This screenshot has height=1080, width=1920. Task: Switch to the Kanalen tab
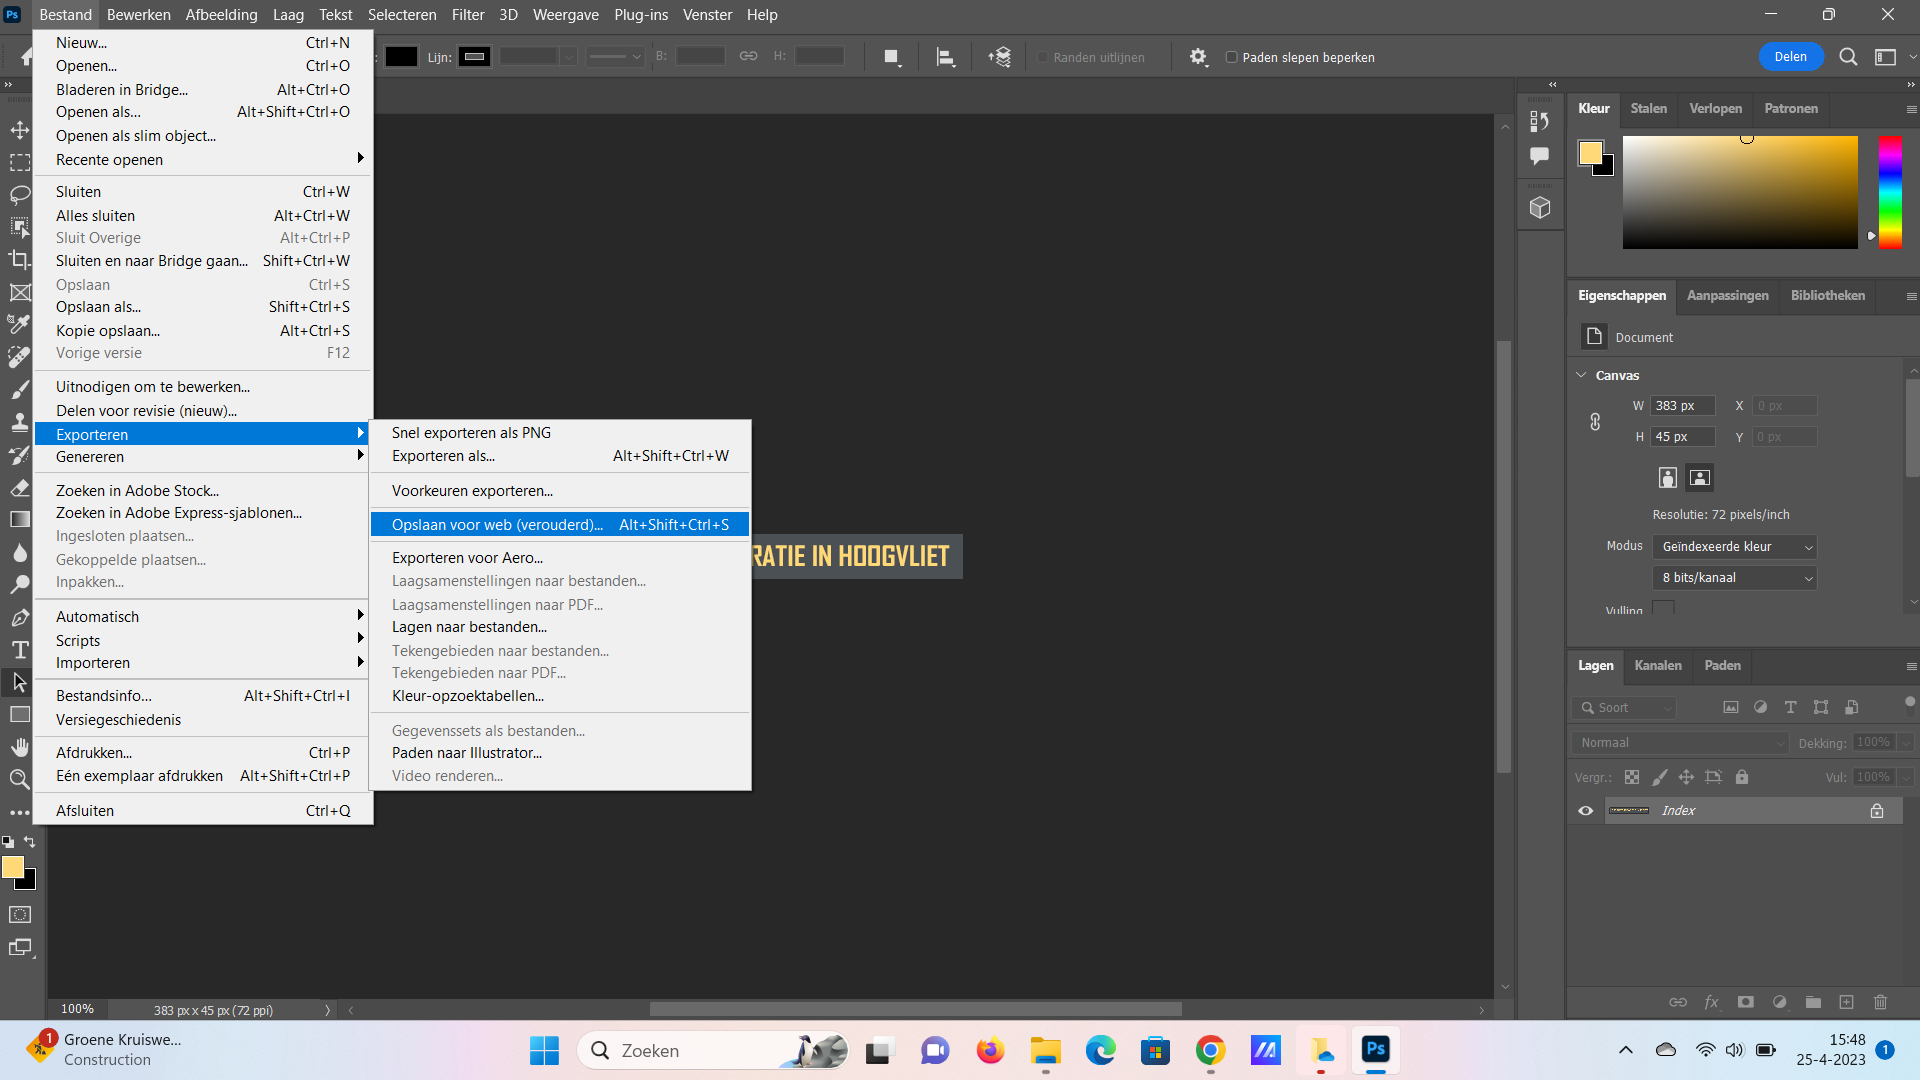1657,665
